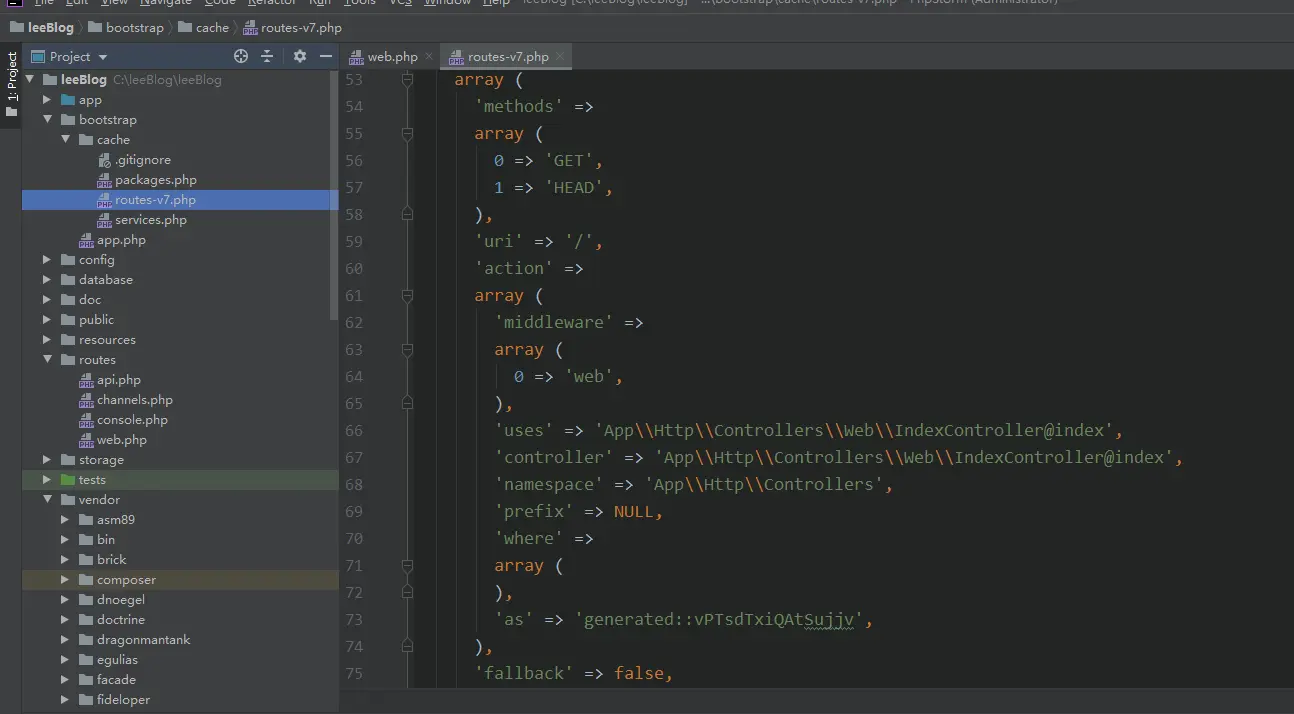Select packages.php file in cache folder
1294x714 pixels.
(x=155, y=180)
